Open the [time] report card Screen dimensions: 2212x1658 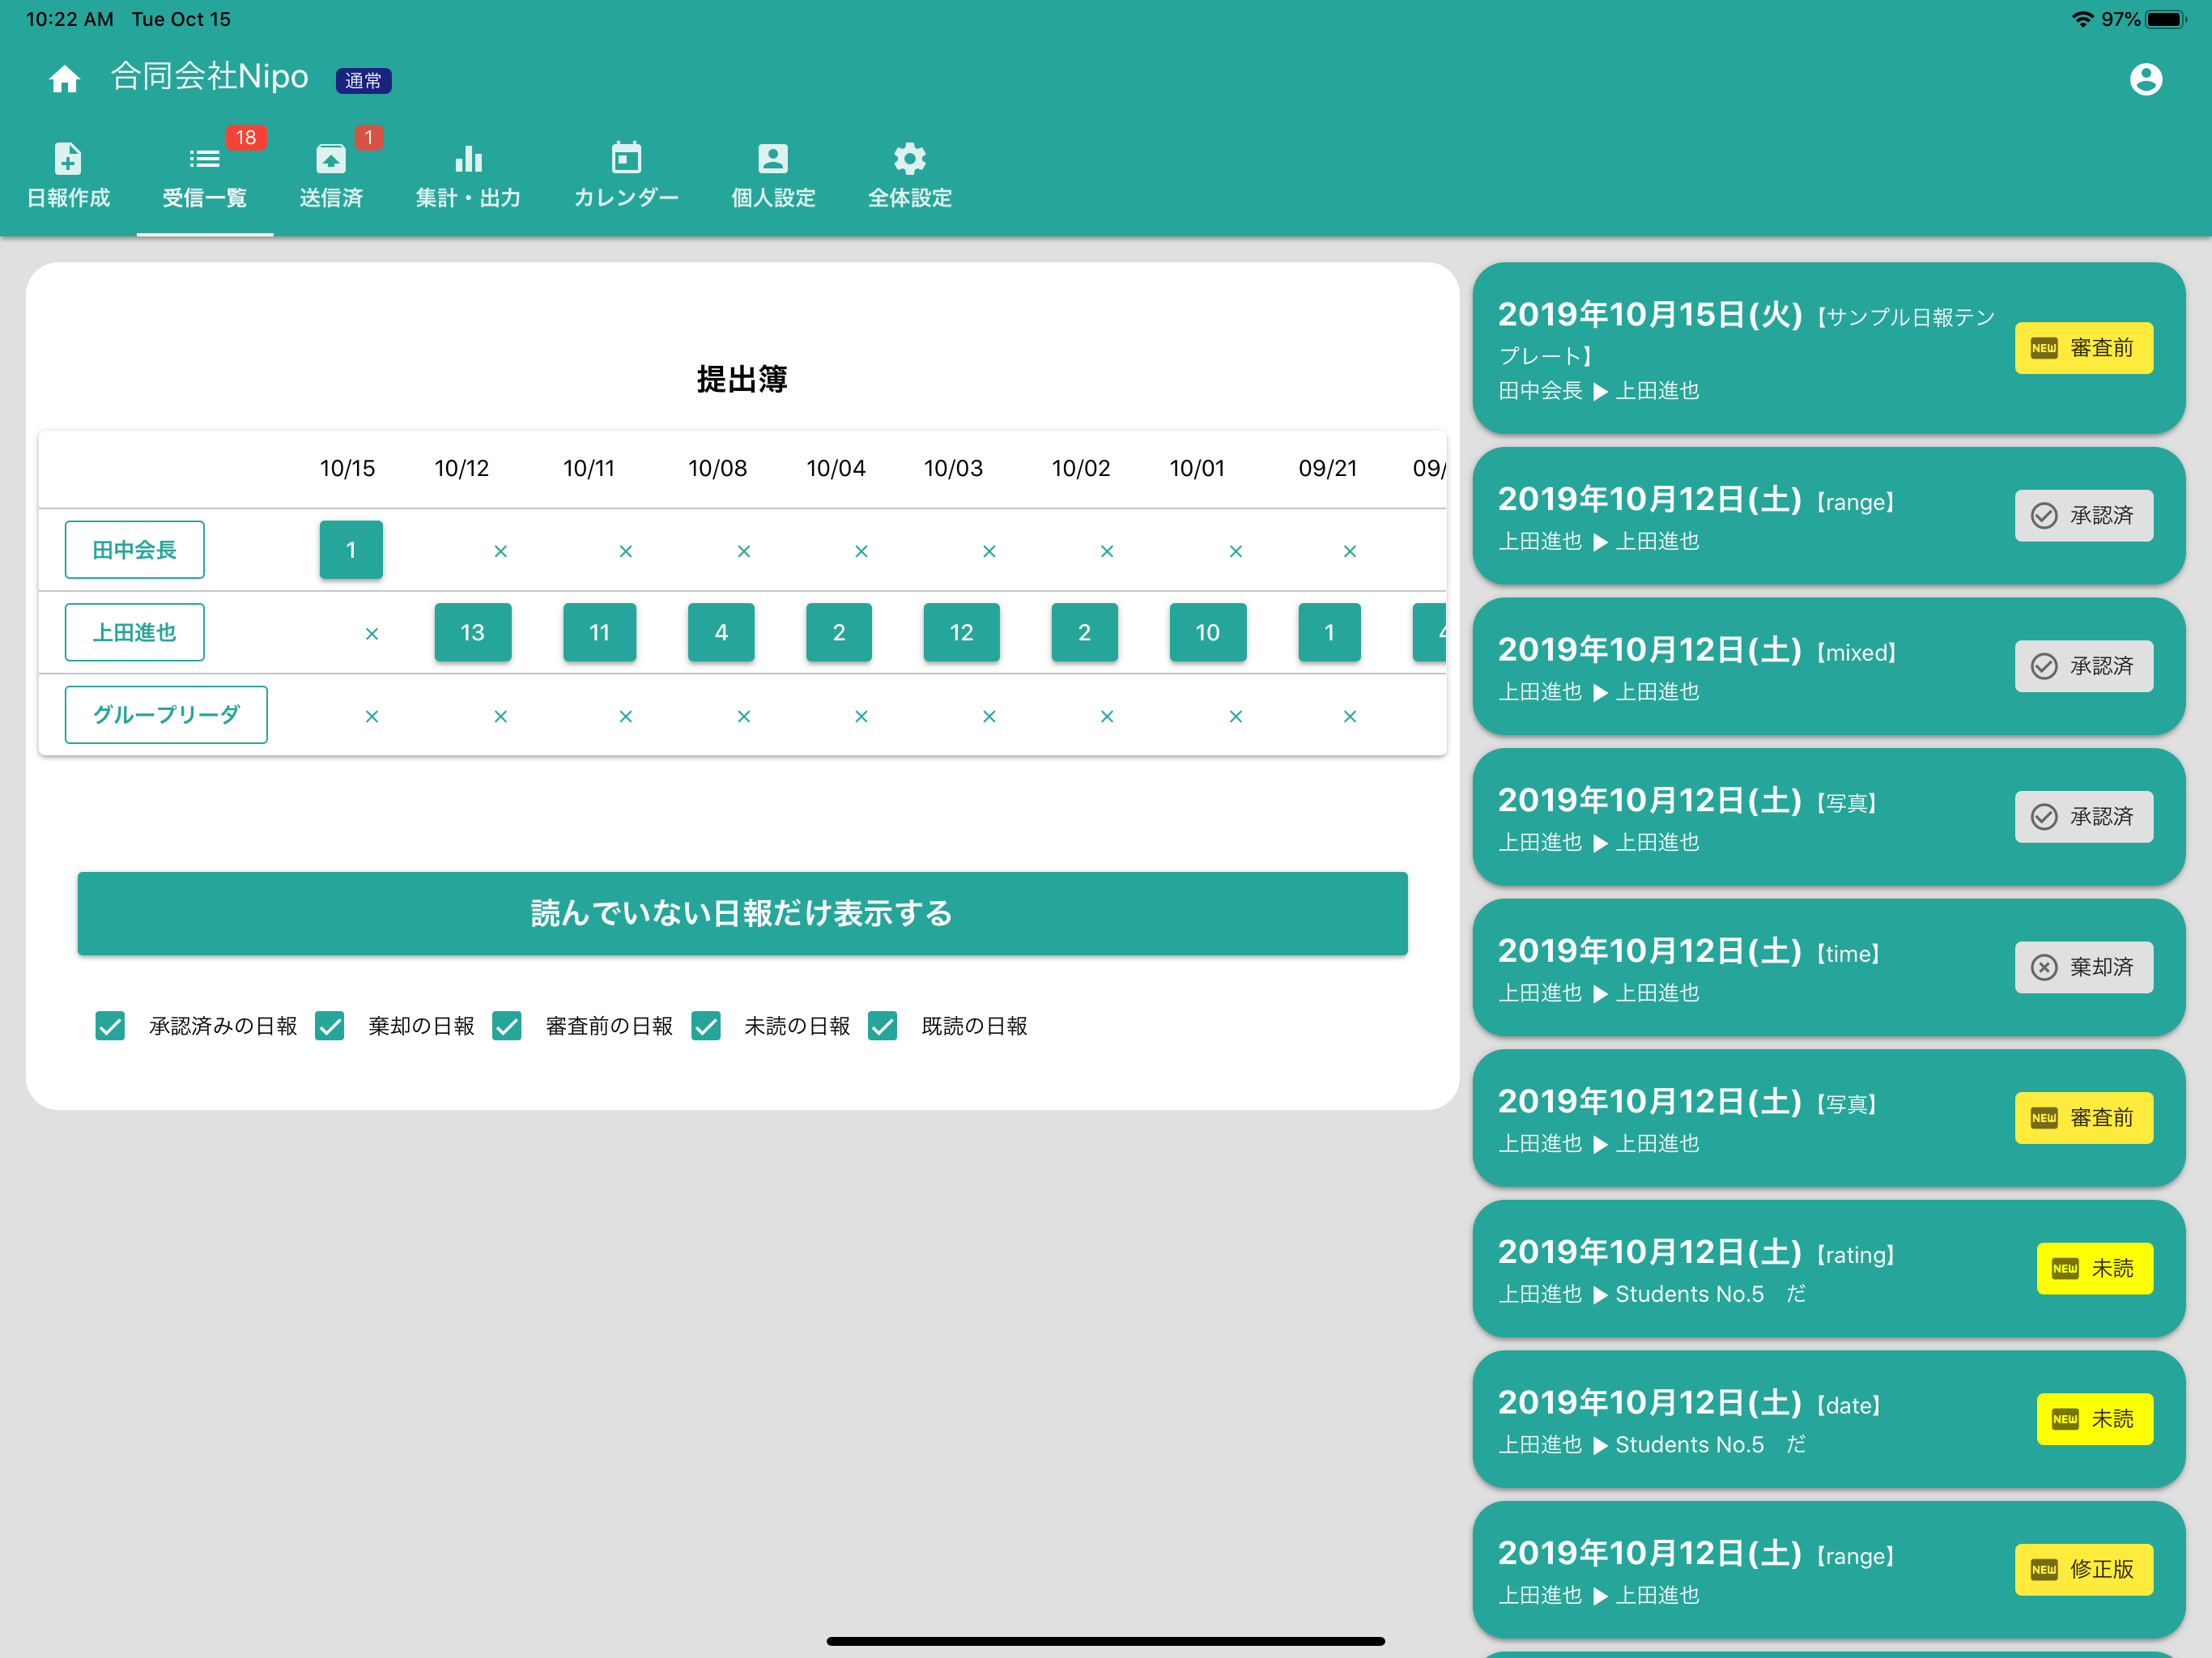coord(1828,968)
